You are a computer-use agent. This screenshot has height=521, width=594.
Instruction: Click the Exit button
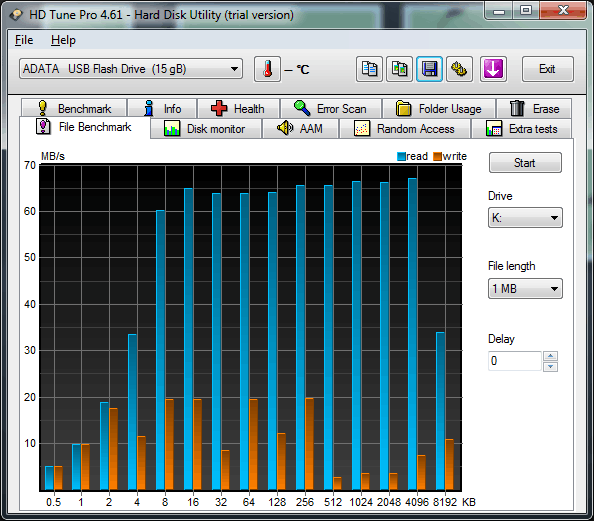pyautogui.click(x=547, y=69)
